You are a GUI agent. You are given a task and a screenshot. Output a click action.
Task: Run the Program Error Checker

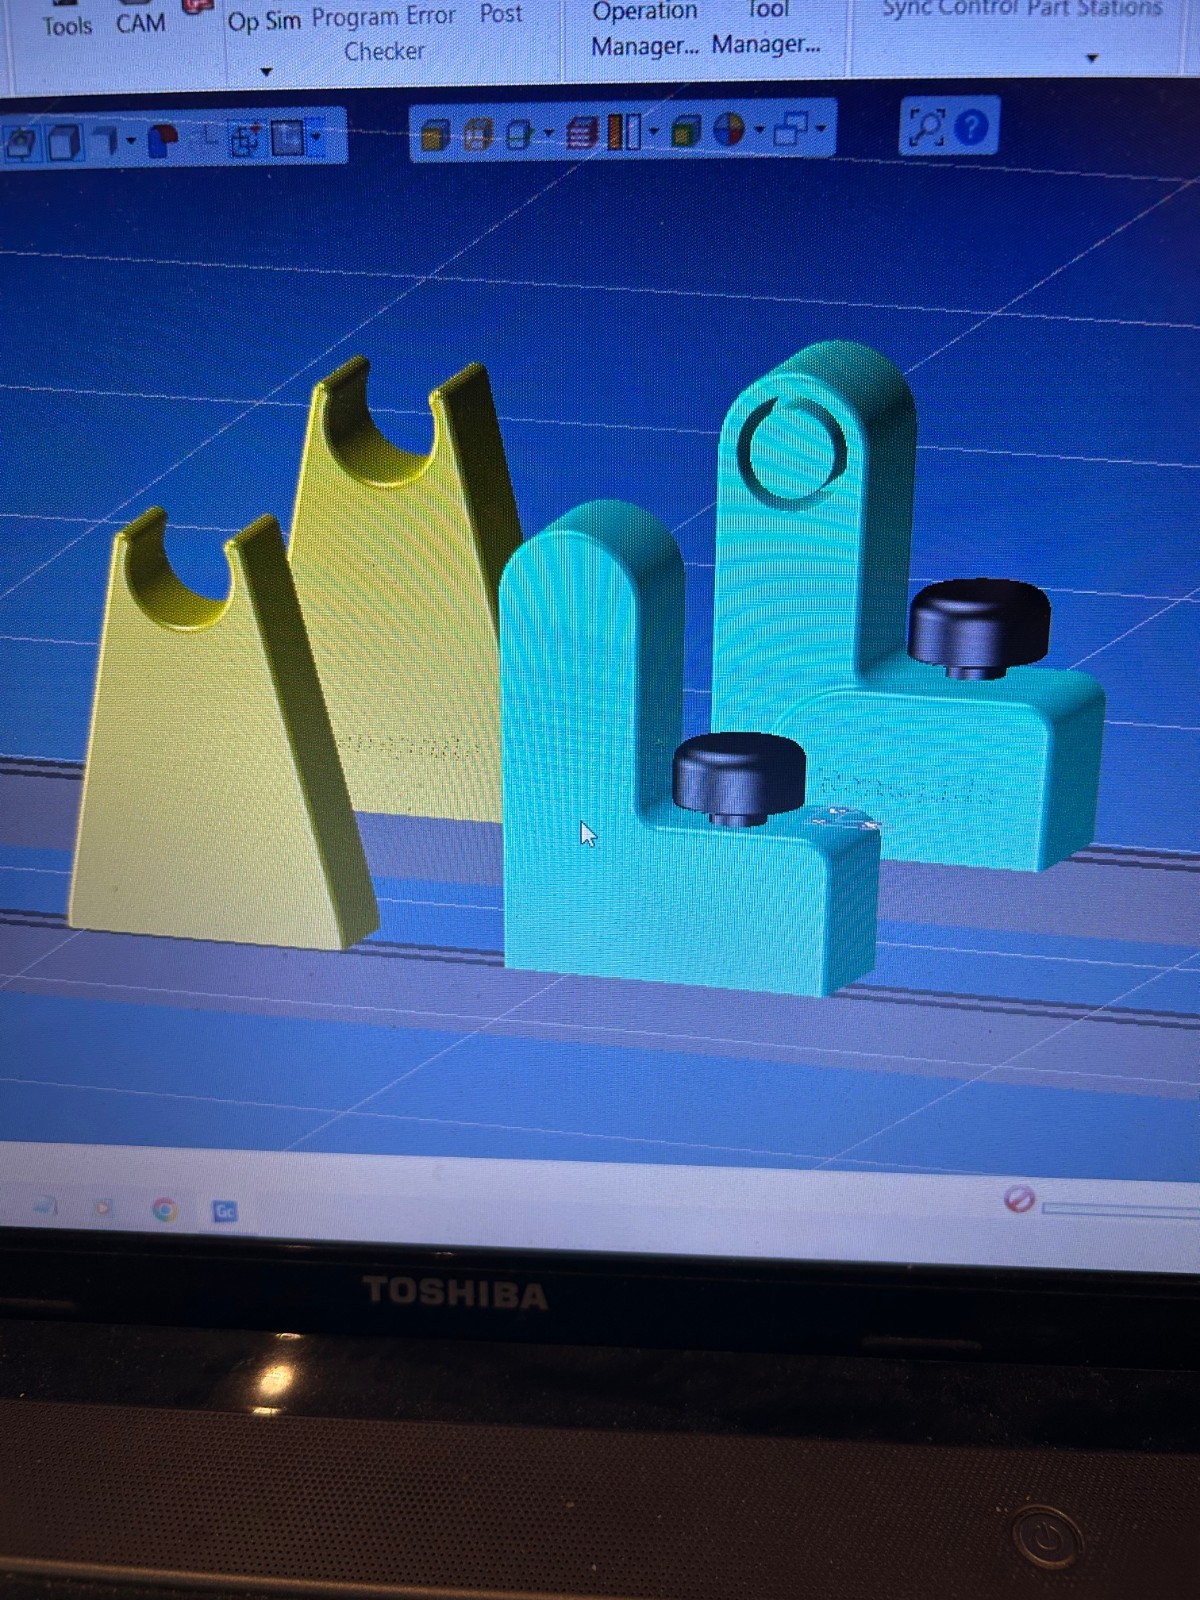click(384, 33)
